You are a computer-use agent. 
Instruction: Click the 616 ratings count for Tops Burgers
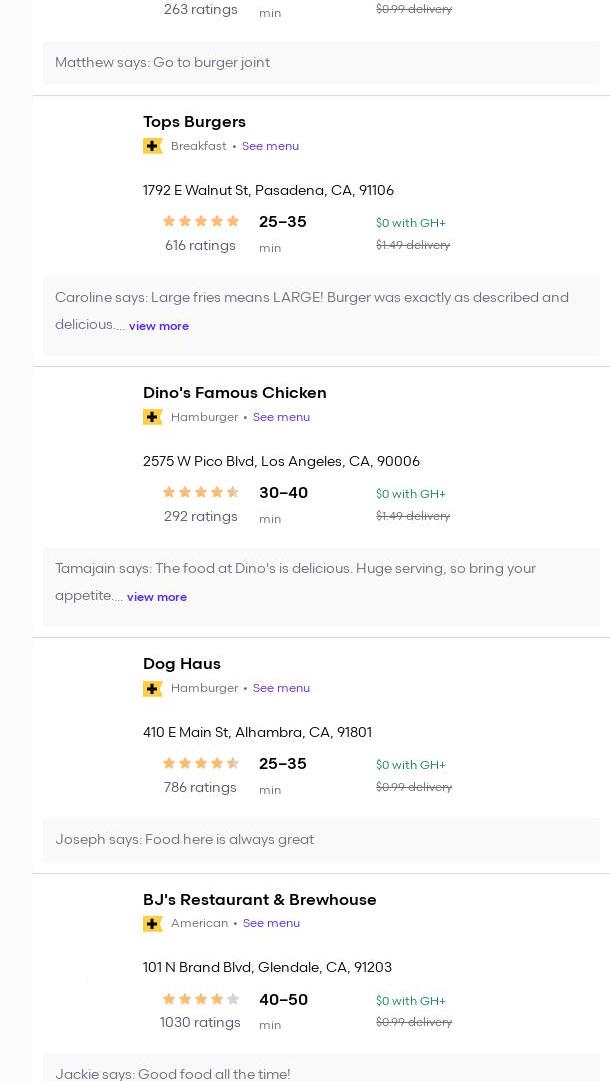pyautogui.click(x=200, y=246)
